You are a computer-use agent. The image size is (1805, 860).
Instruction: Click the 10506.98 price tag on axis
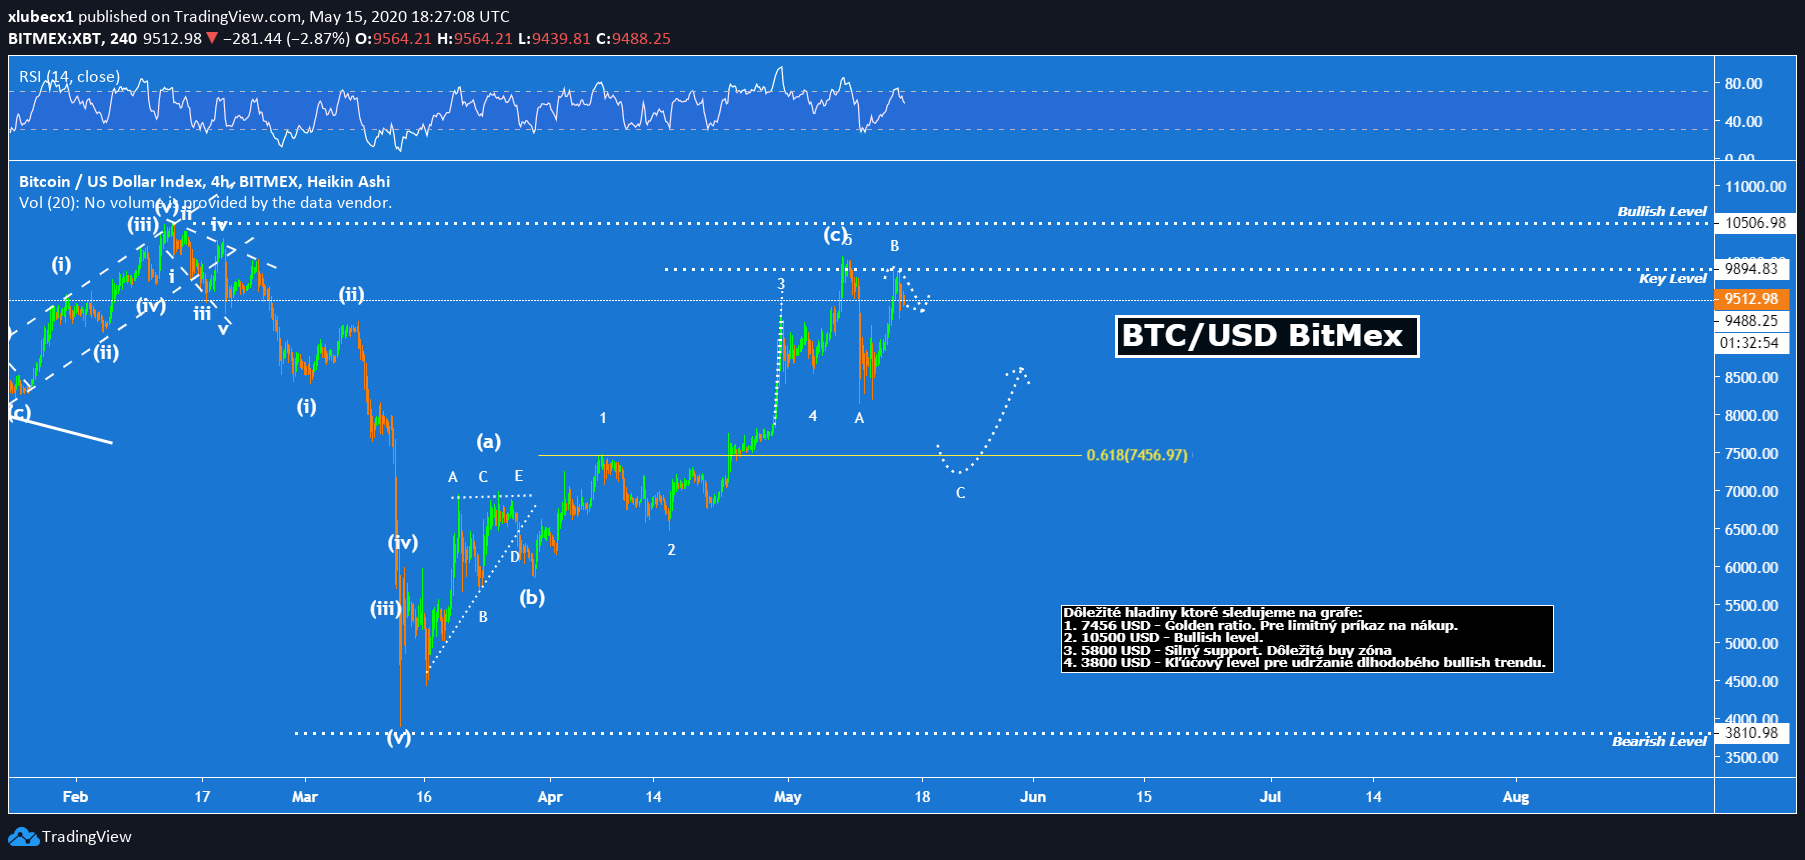[1755, 223]
